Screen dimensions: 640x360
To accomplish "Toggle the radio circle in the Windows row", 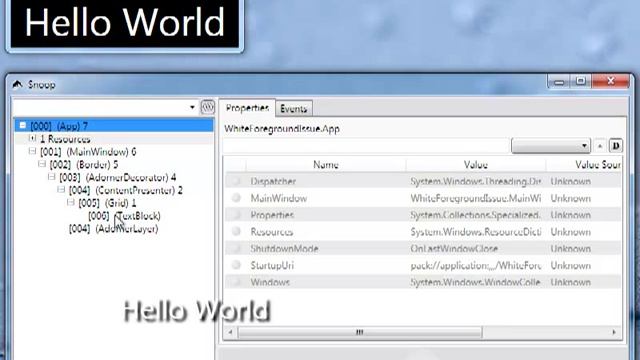I will pyautogui.click(x=236, y=282).
